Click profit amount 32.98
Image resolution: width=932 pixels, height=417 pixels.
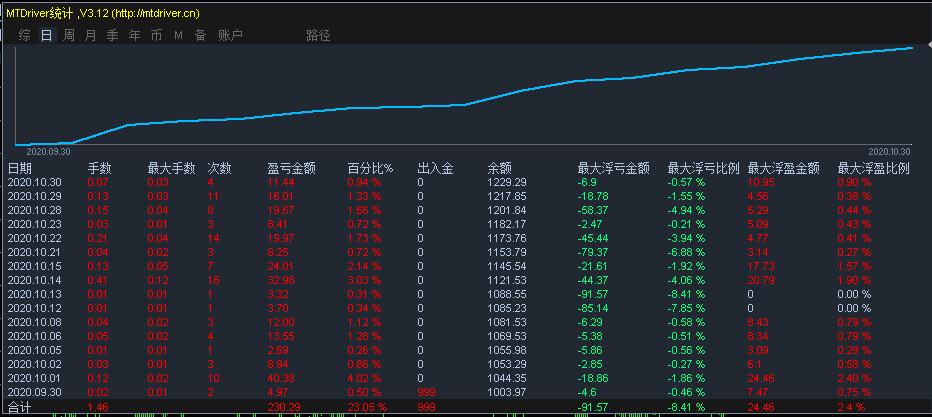click(x=281, y=280)
